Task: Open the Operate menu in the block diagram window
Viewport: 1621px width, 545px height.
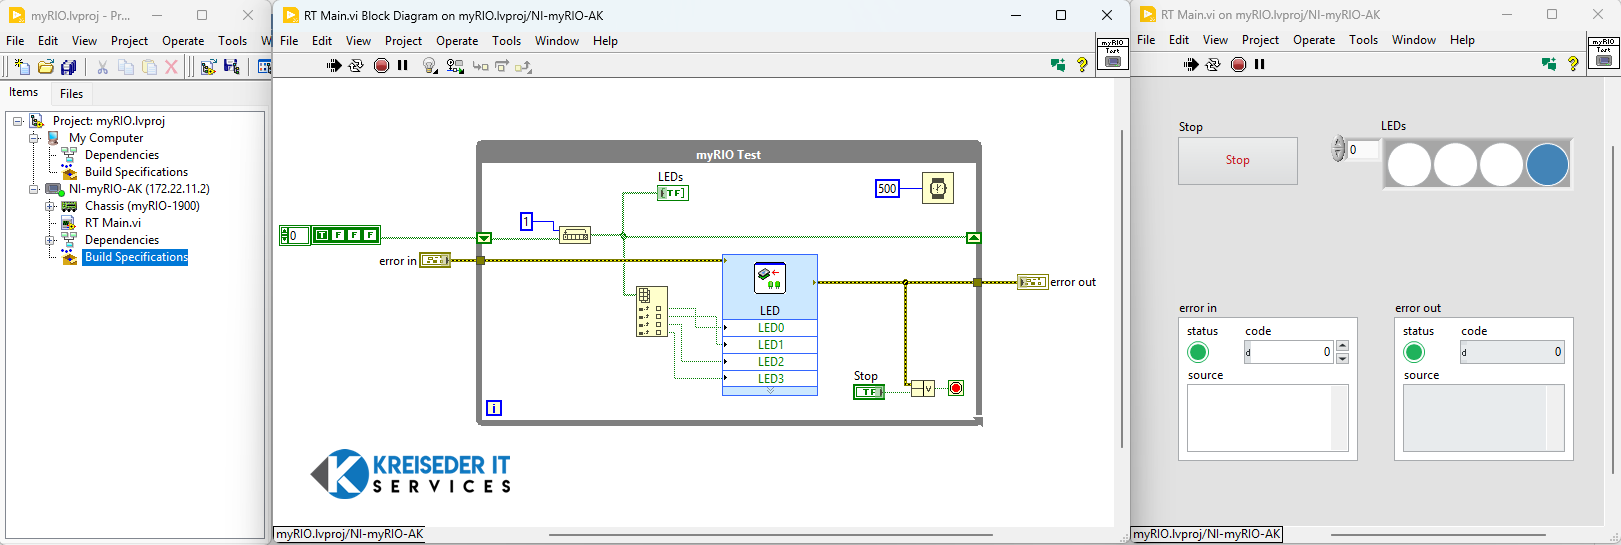Action: coord(456,41)
